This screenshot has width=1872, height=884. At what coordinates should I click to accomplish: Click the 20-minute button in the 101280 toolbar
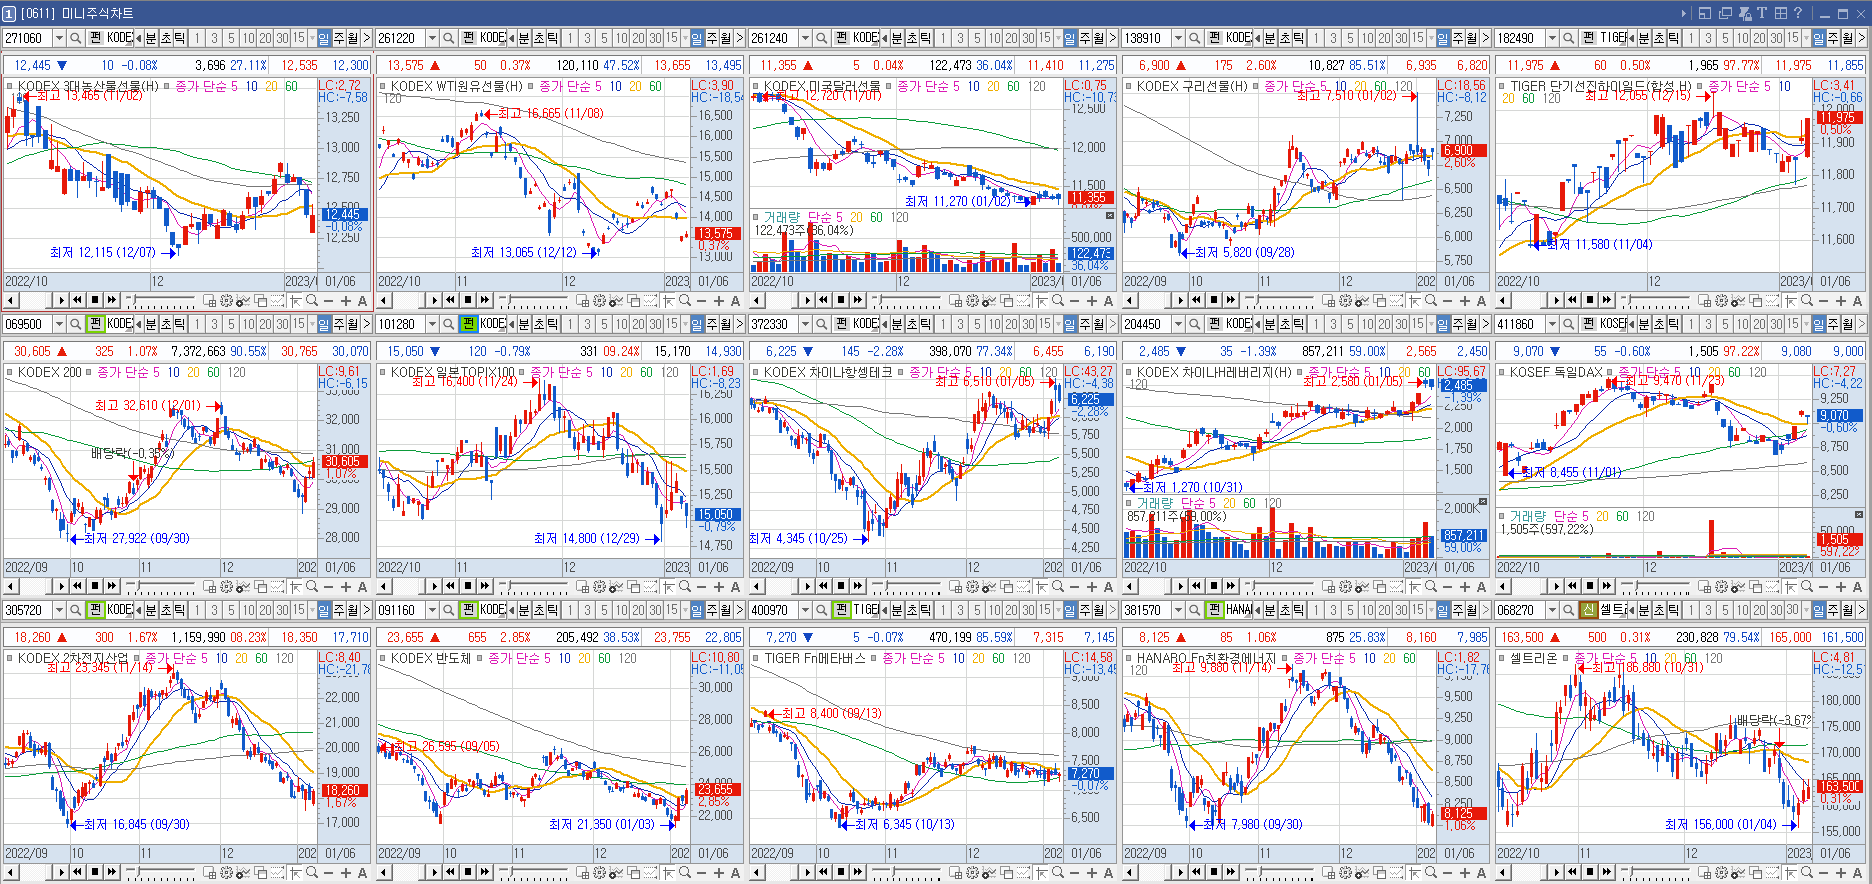(x=638, y=324)
